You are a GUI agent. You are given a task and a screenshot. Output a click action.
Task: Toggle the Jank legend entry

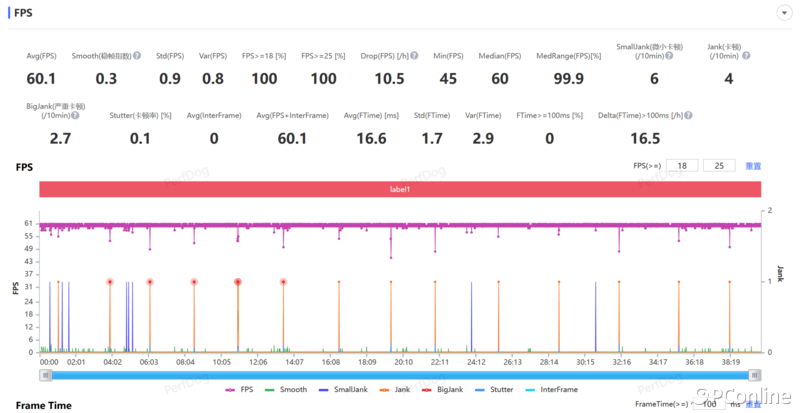[400, 388]
